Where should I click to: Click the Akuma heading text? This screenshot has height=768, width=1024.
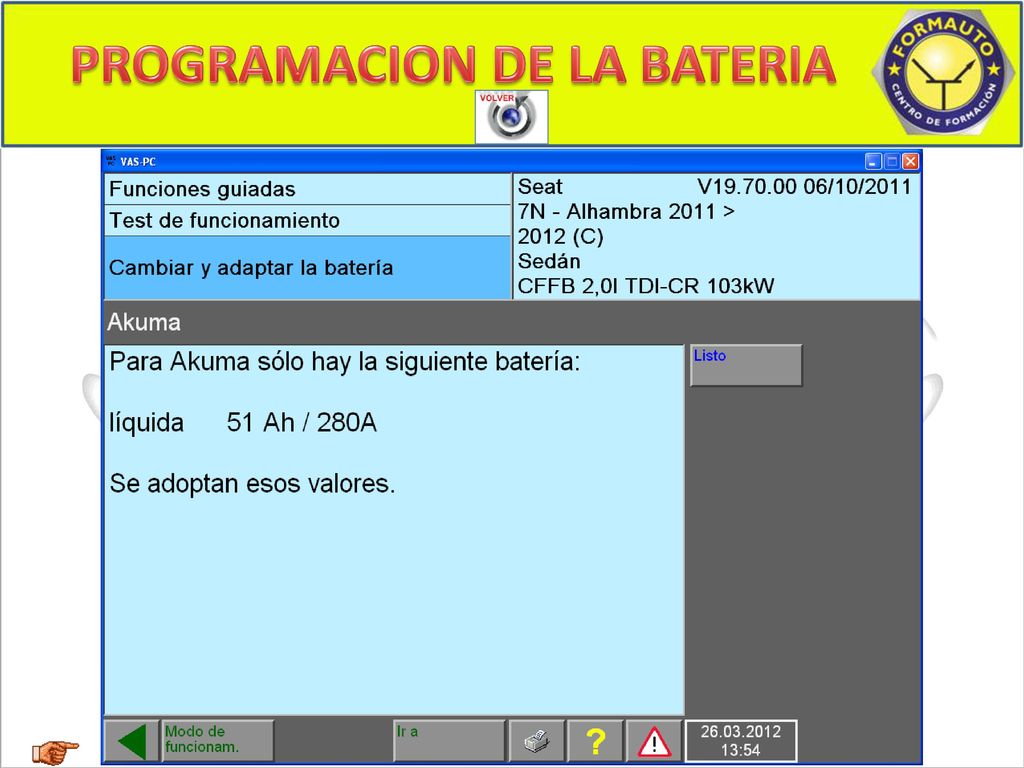[144, 323]
